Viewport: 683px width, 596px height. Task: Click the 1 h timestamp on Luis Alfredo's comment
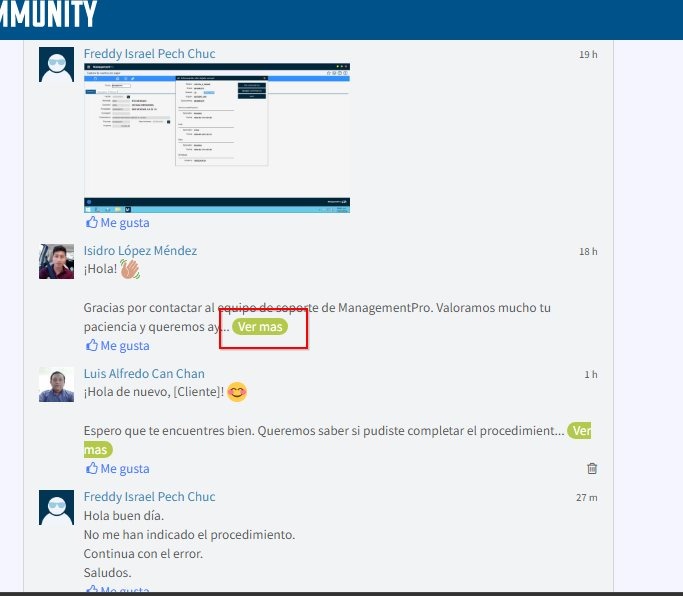tap(591, 375)
